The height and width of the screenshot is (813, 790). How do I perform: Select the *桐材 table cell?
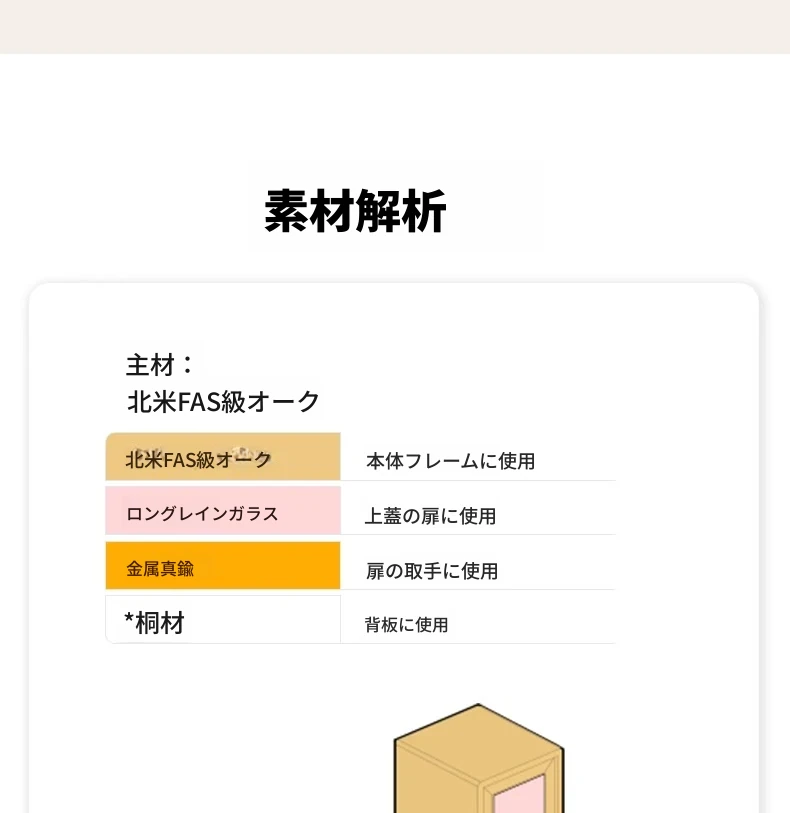click(222, 621)
